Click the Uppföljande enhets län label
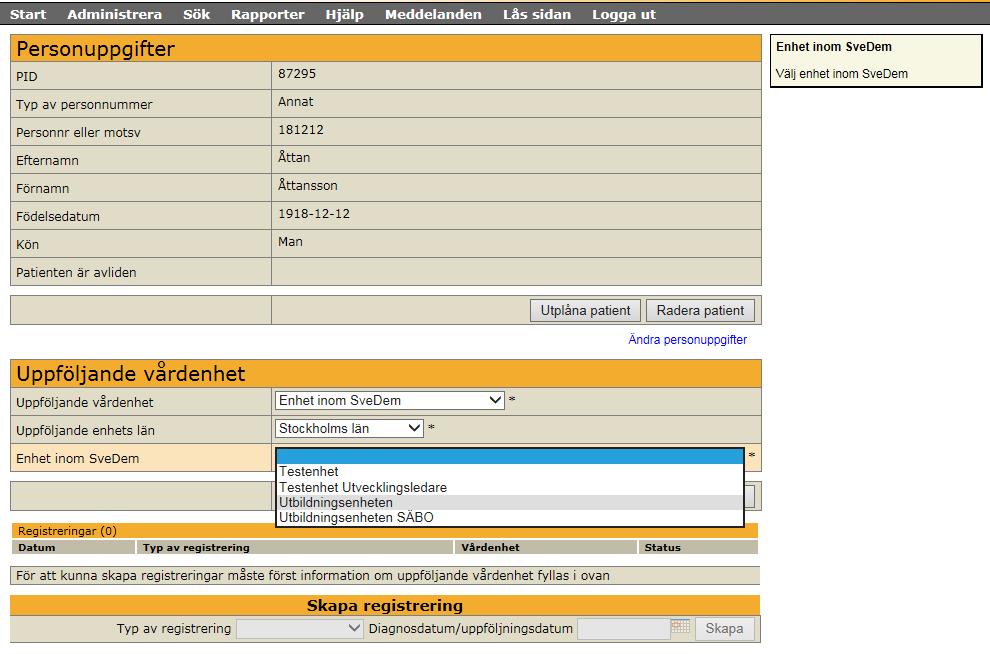Viewport: 990px width, 654px height. [x=85, y=431]
